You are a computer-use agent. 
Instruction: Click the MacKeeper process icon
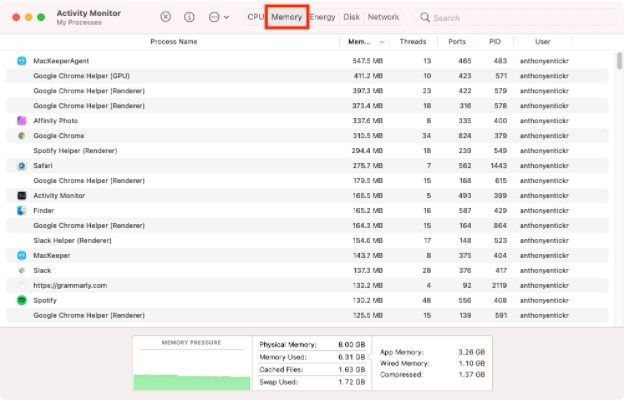click(22, 255)
